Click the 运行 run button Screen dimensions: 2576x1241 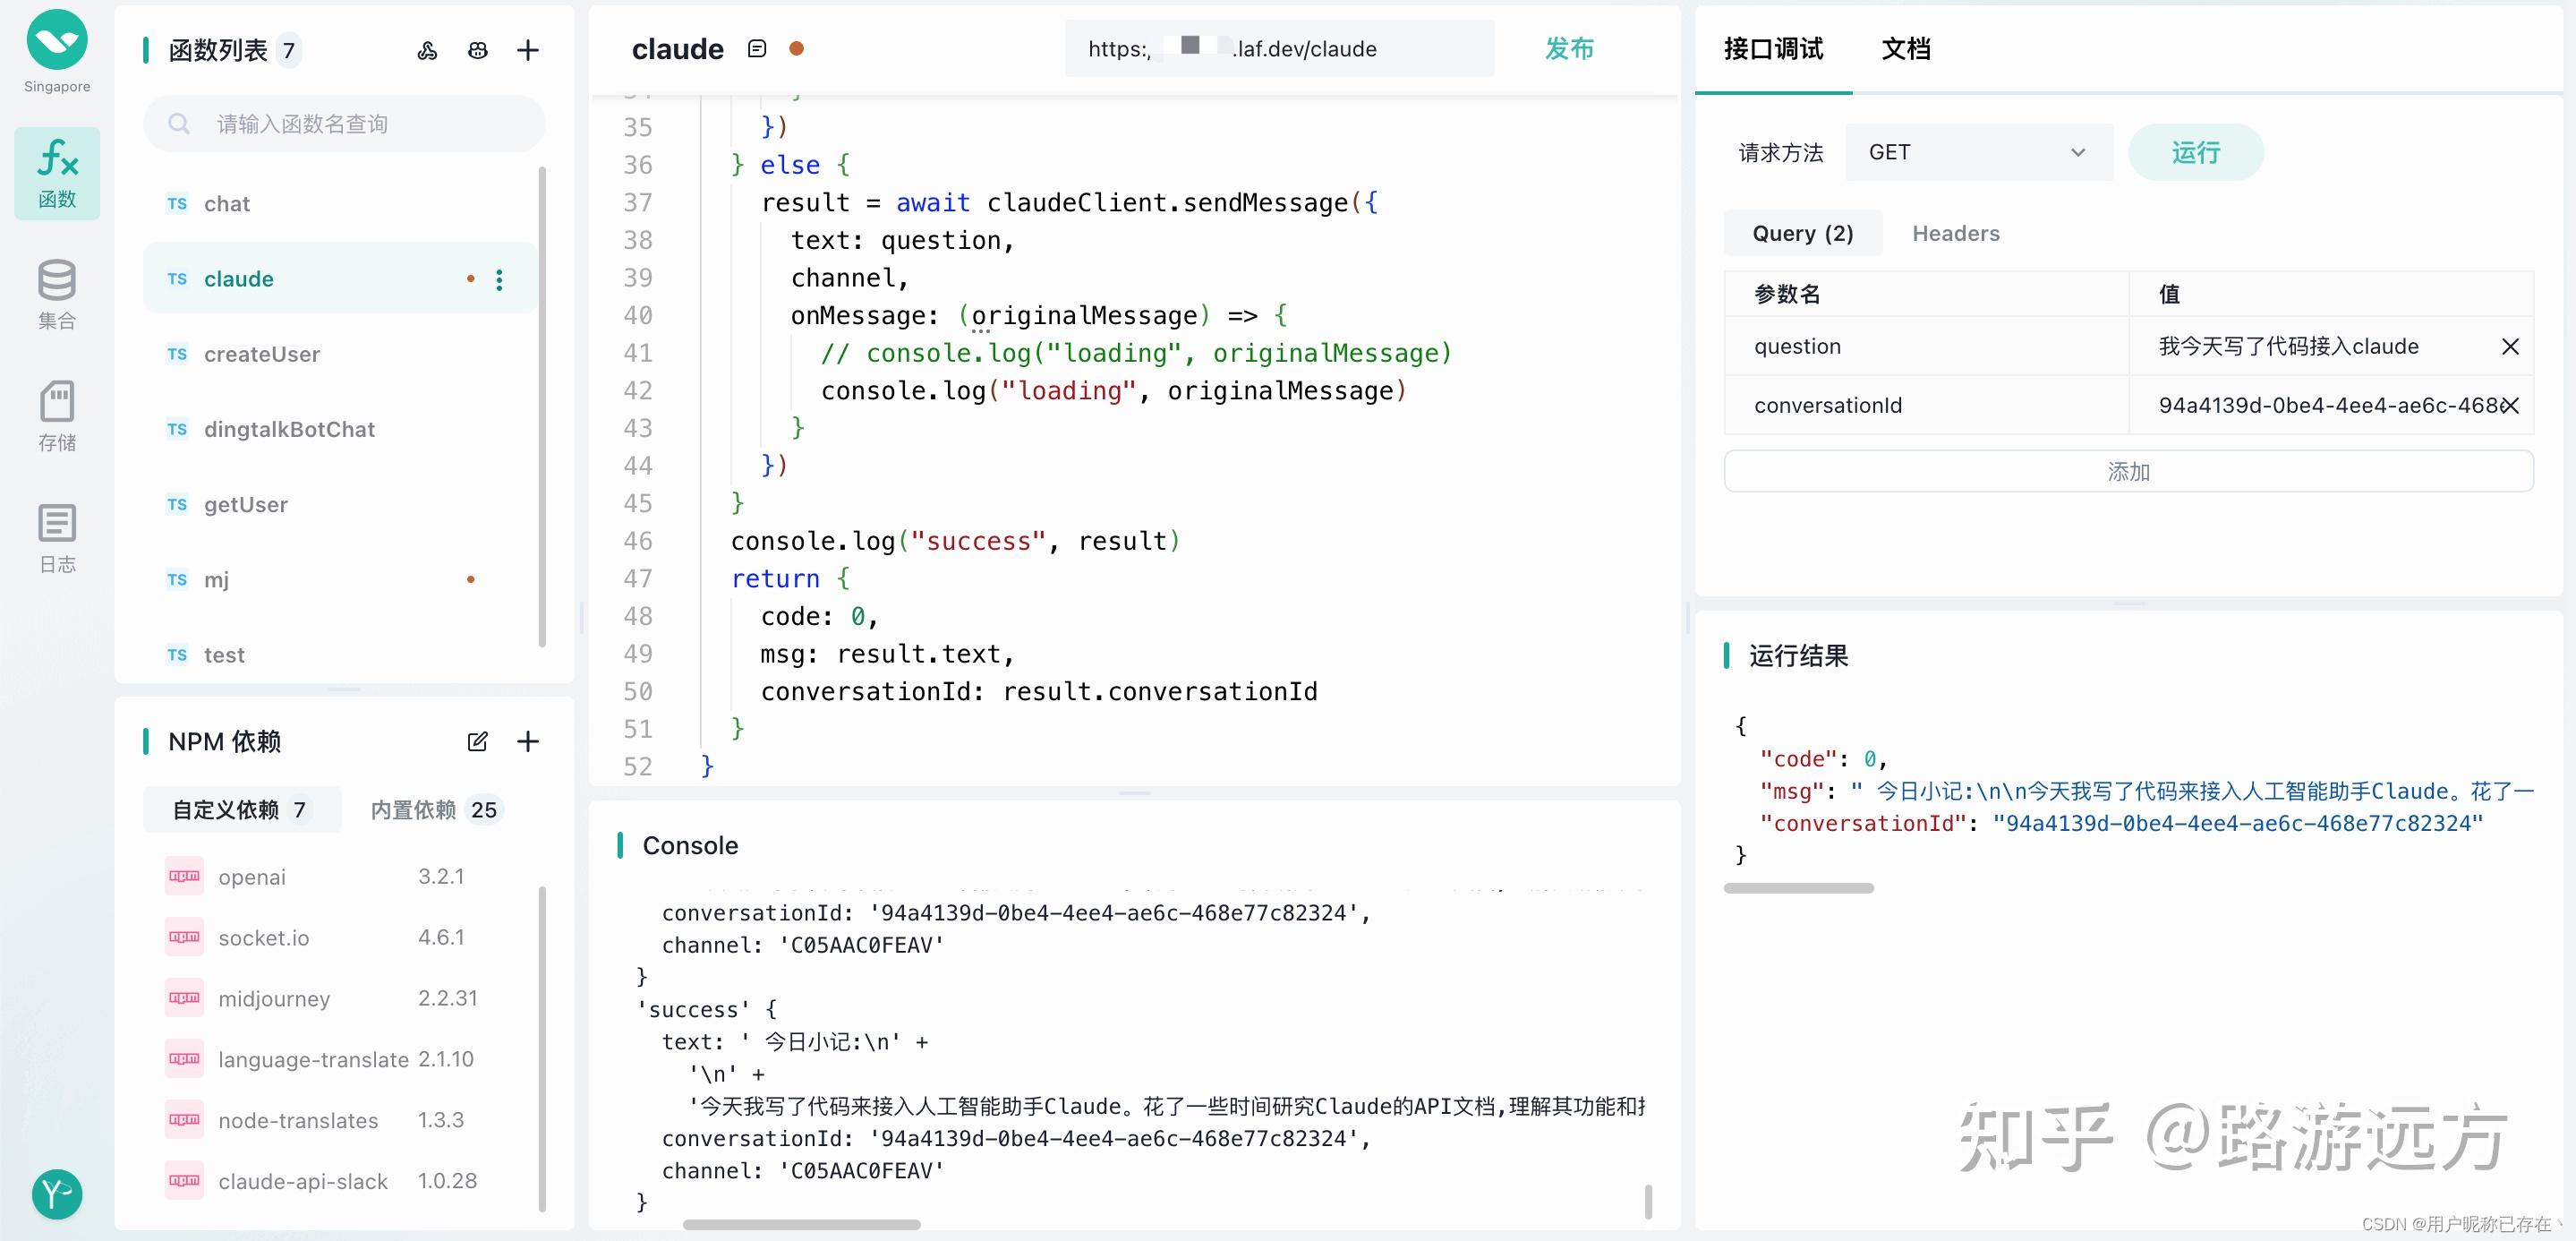point(2195,152)
